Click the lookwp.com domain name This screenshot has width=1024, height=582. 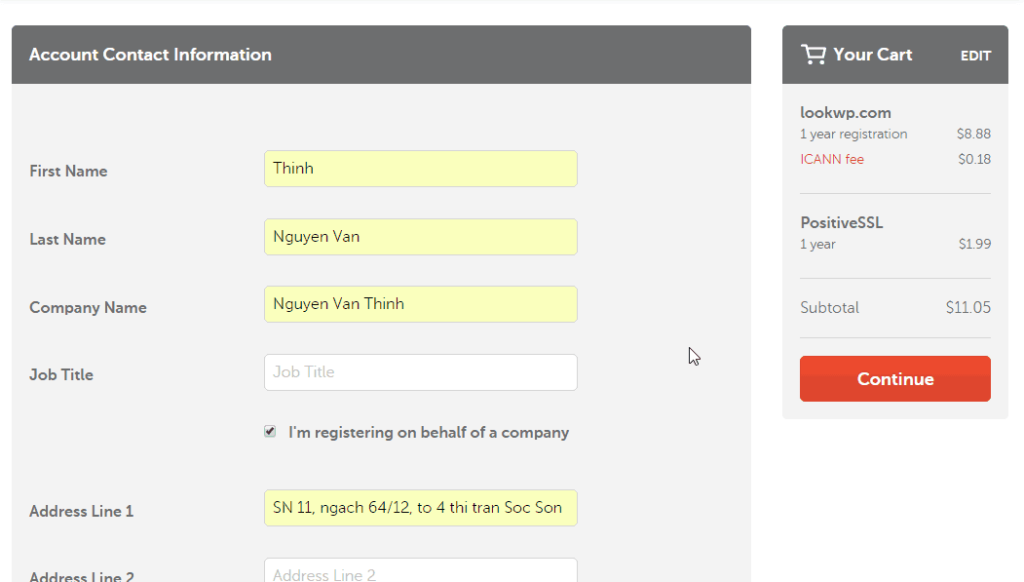(845, 112)
